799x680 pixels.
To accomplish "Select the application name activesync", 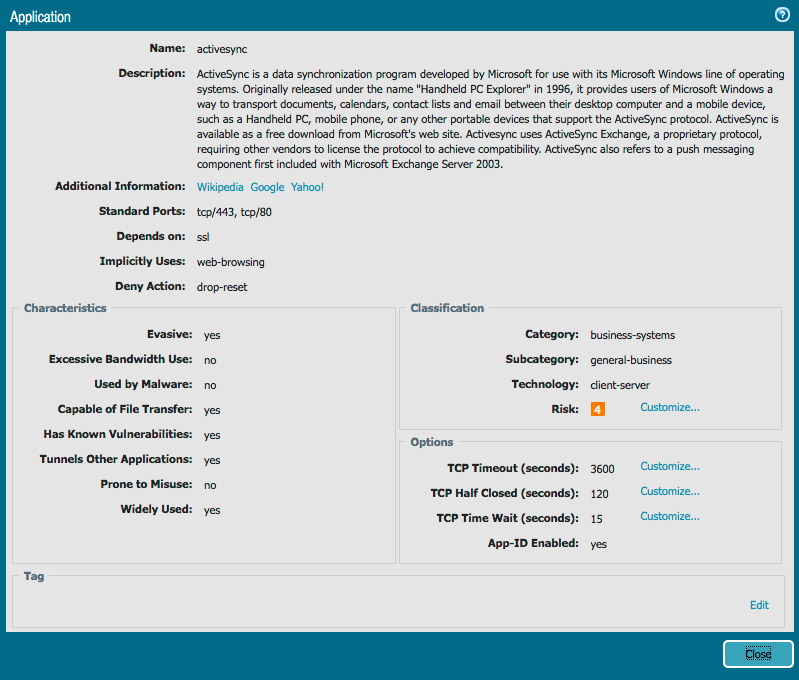I will point(222,49).
